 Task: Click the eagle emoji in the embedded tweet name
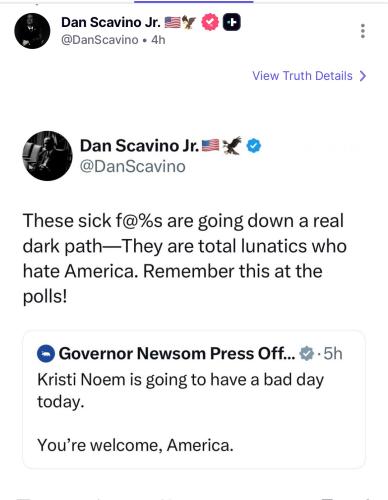232,146
